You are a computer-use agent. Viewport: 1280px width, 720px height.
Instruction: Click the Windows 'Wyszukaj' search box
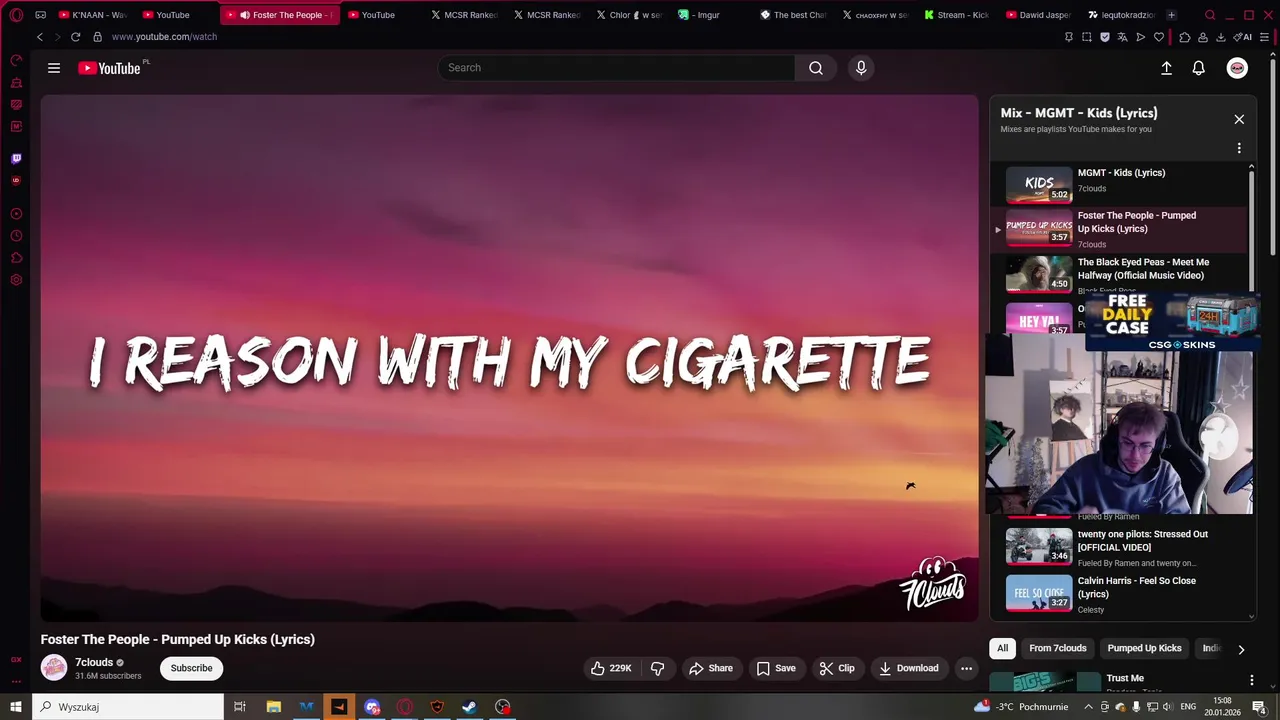[128, 707]
